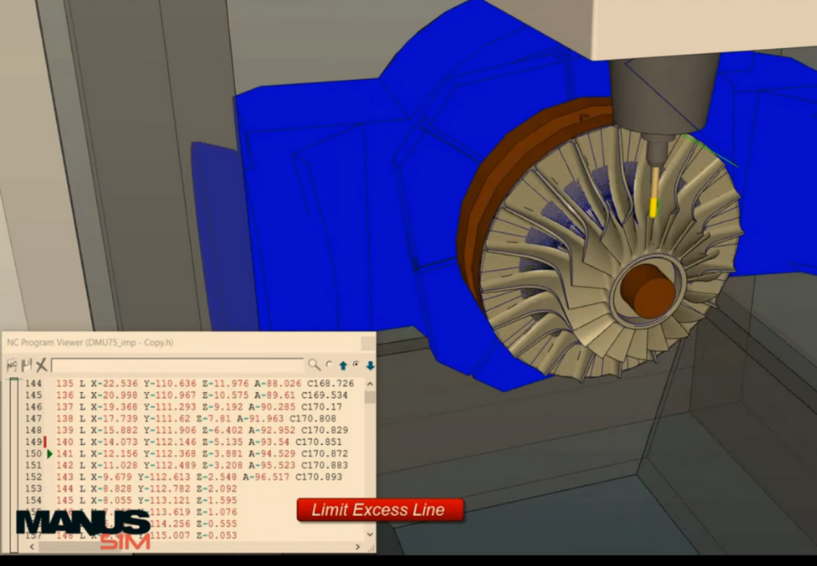Screen dimensions: 817x566
Task: Click the magnifying glass search icon
Action: [314, 366]
